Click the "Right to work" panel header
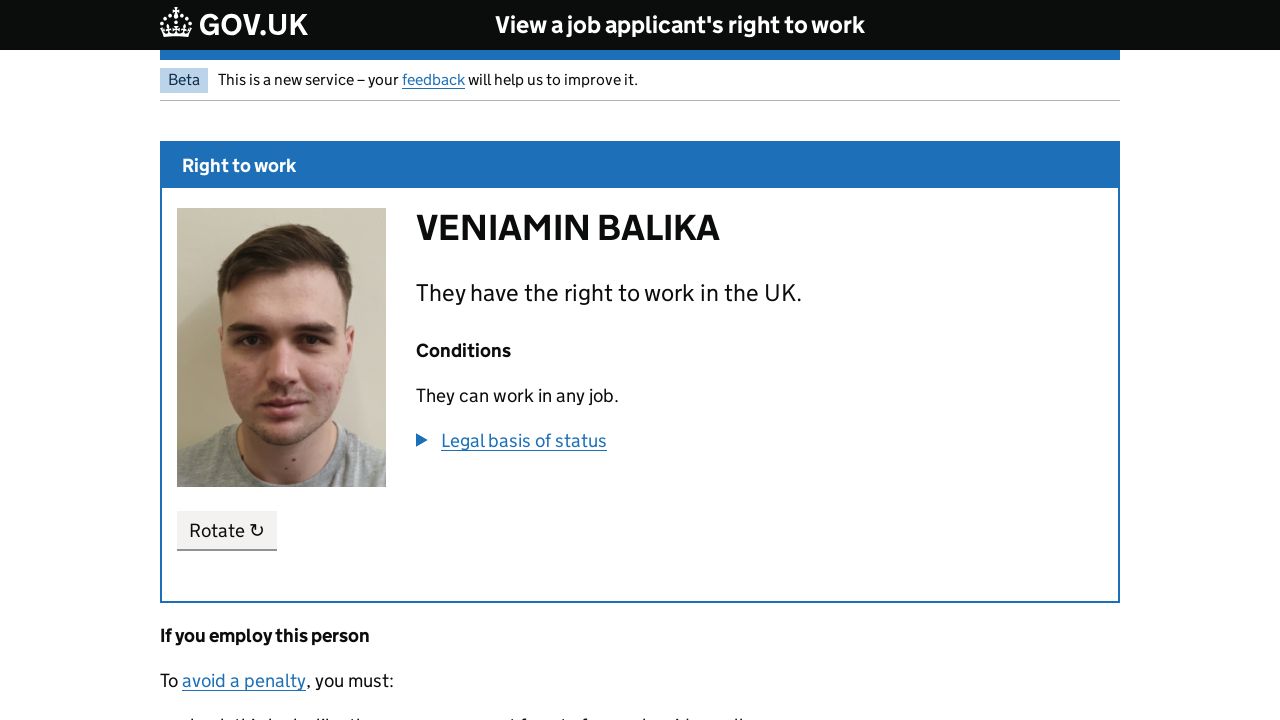 click(239, 166)
